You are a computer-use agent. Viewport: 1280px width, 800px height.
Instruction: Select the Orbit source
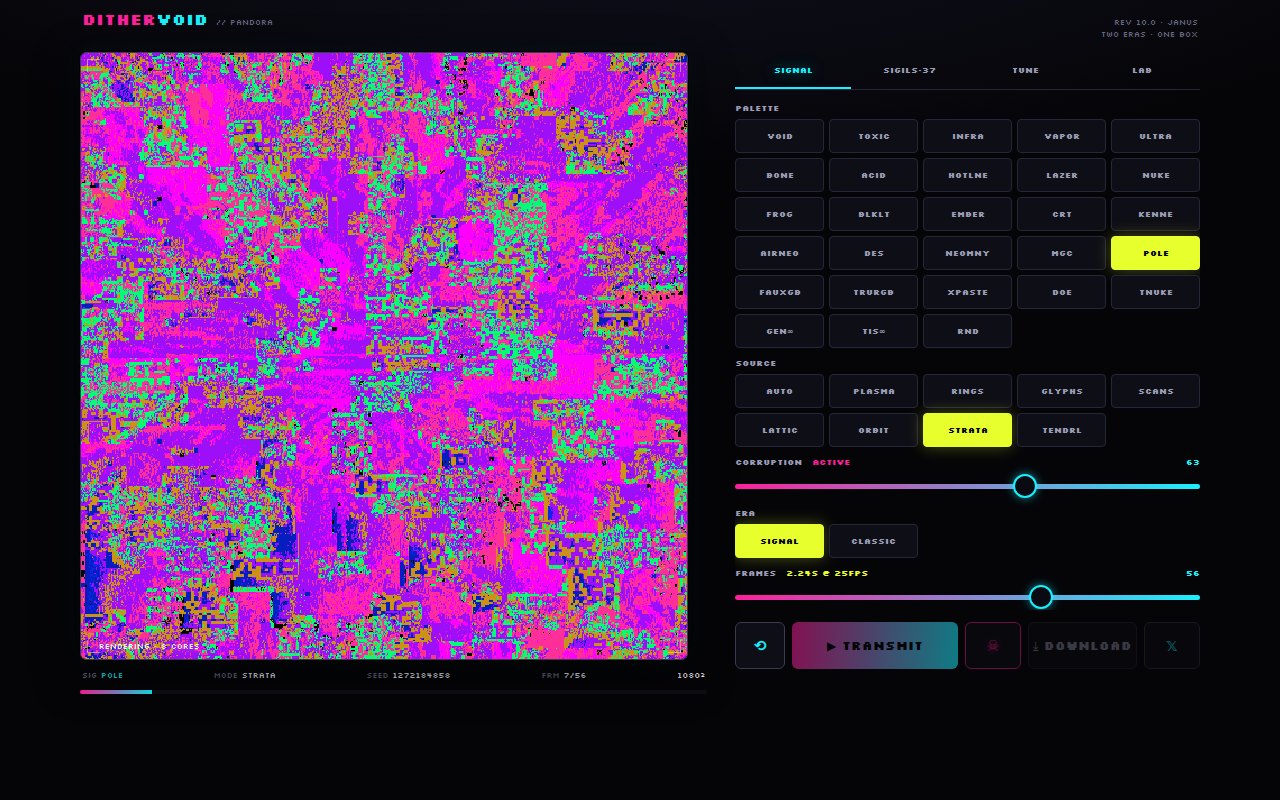874,430
